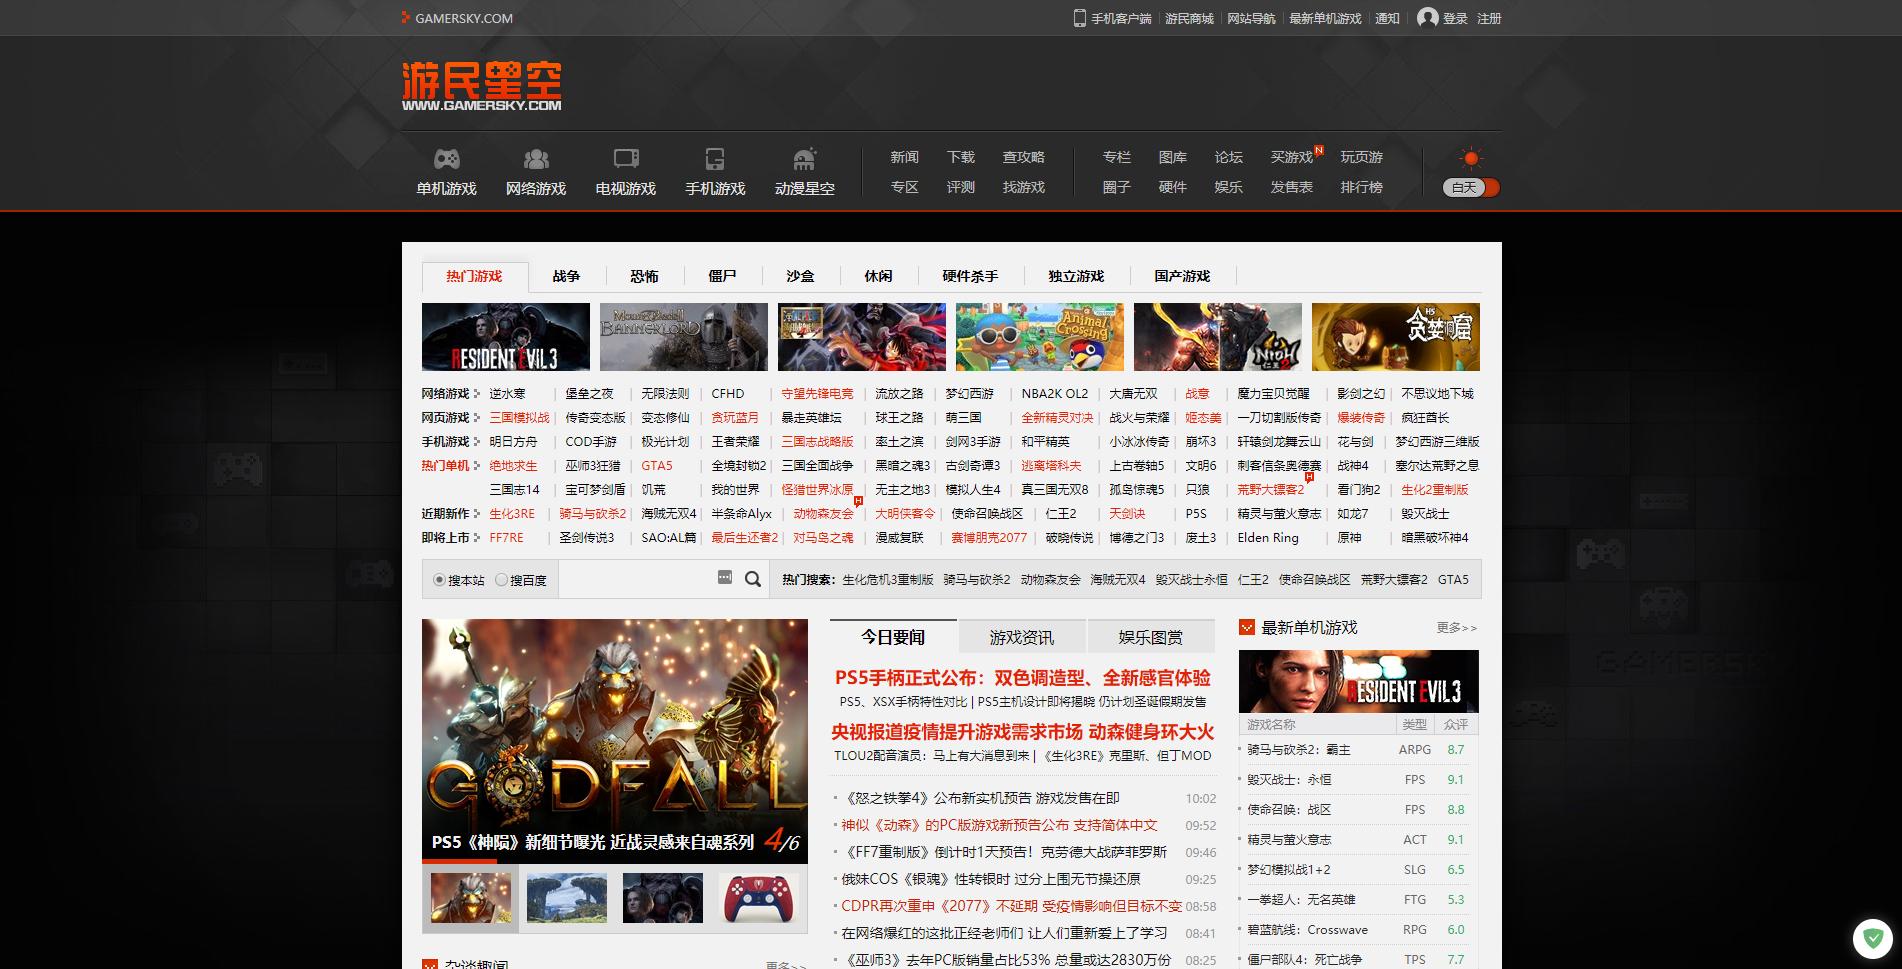Click the mobile client phone icon

[x=1079, y=18]
